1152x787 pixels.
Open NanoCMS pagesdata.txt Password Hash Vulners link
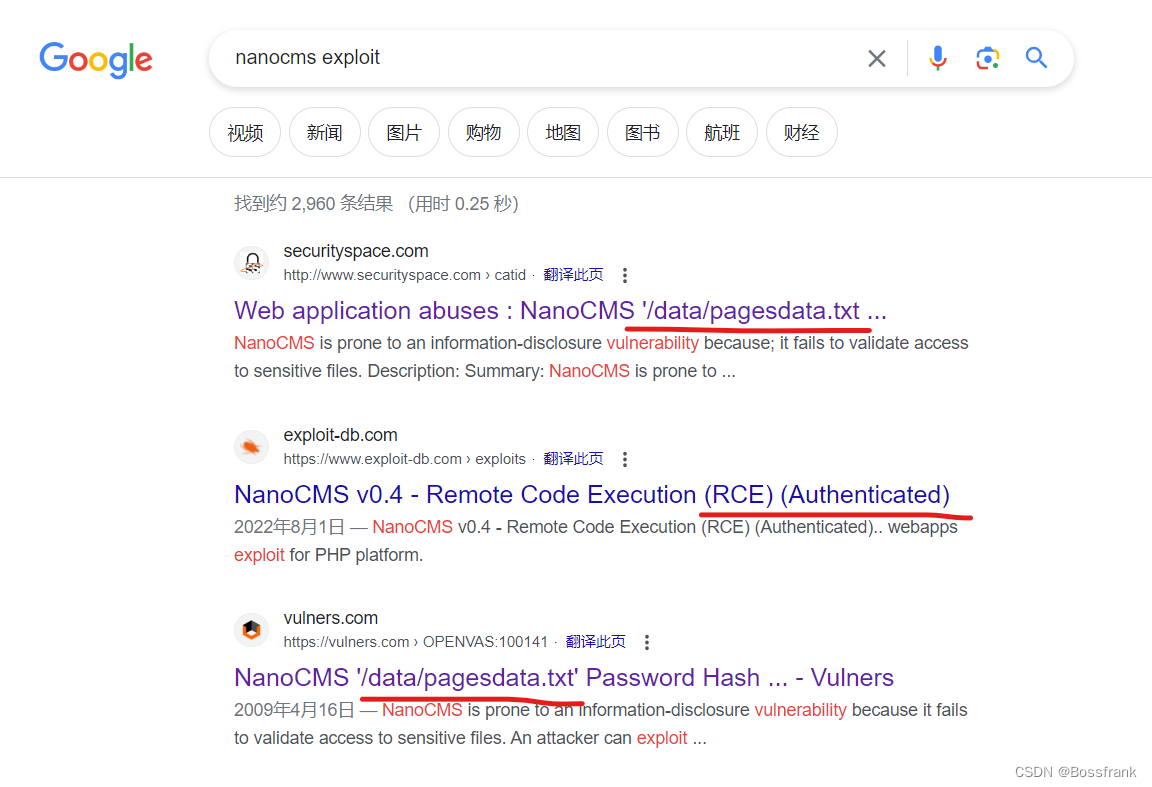pos(564,678)
